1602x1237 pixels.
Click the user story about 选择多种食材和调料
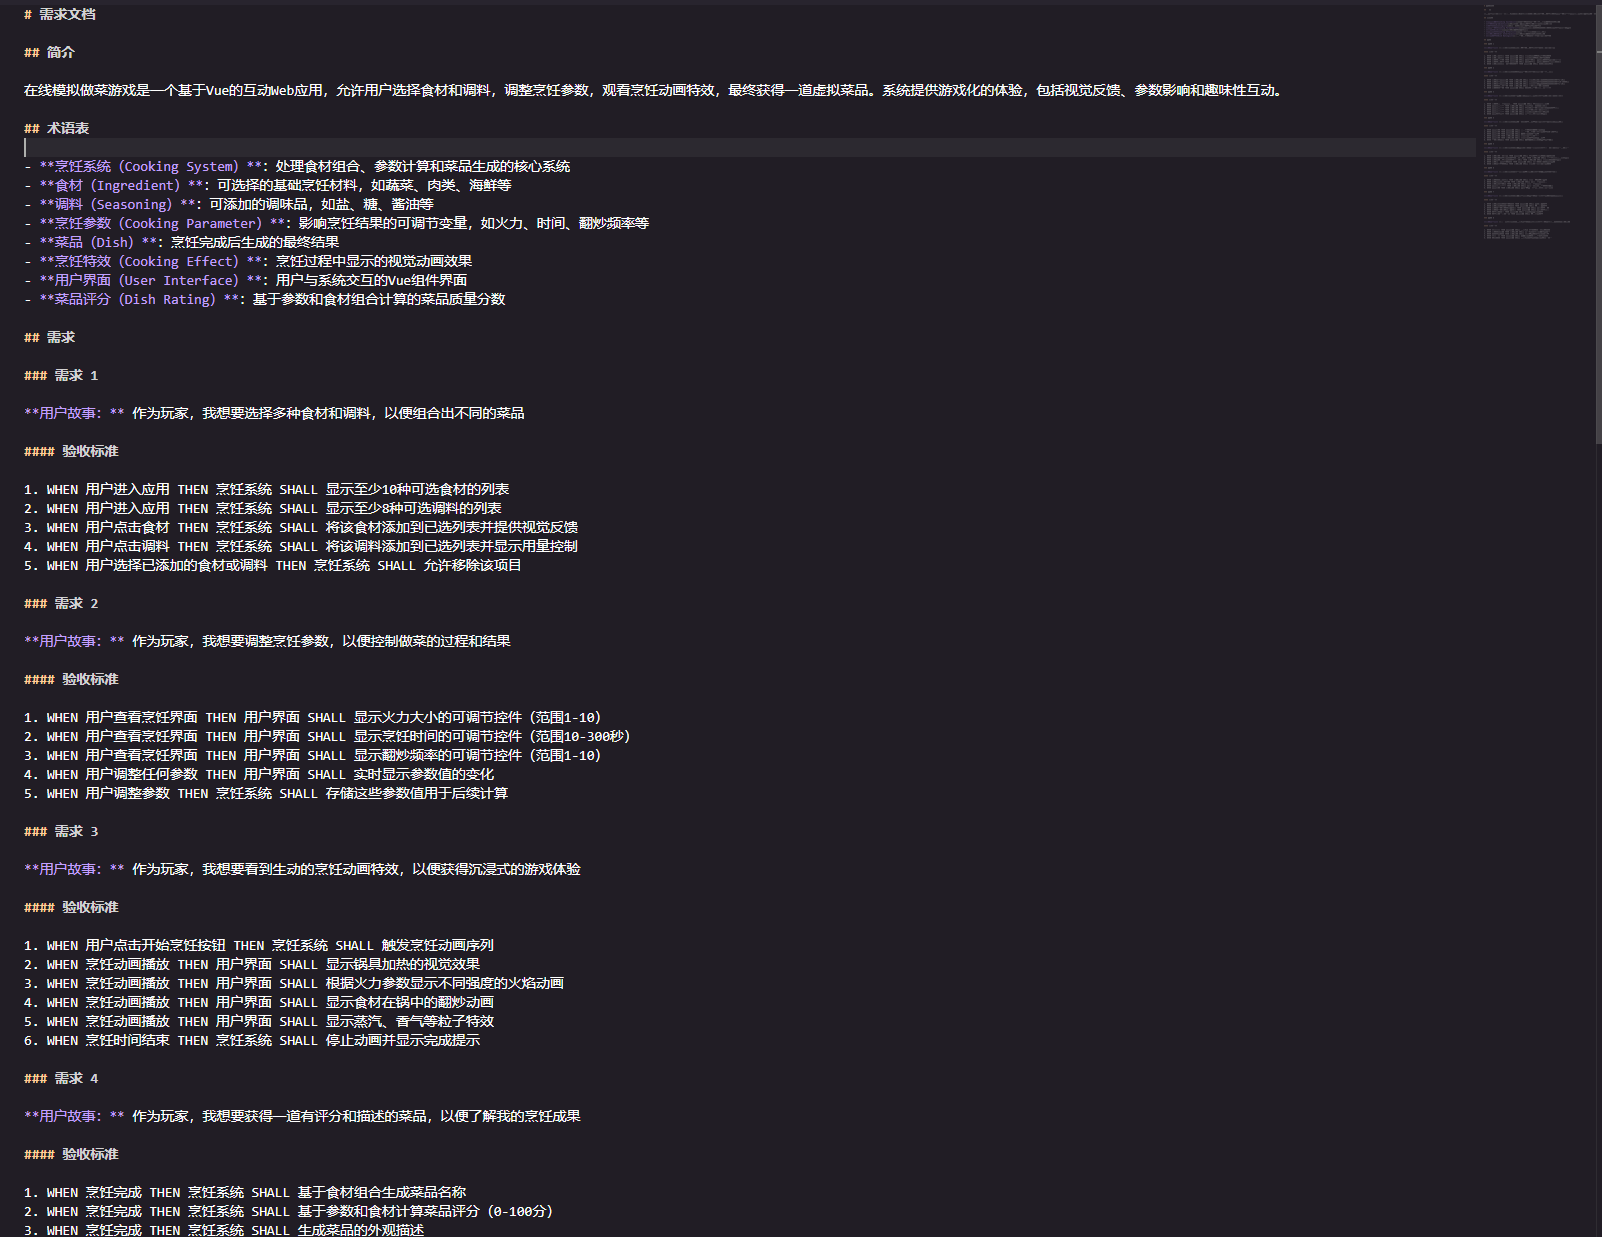pos(274,413)
